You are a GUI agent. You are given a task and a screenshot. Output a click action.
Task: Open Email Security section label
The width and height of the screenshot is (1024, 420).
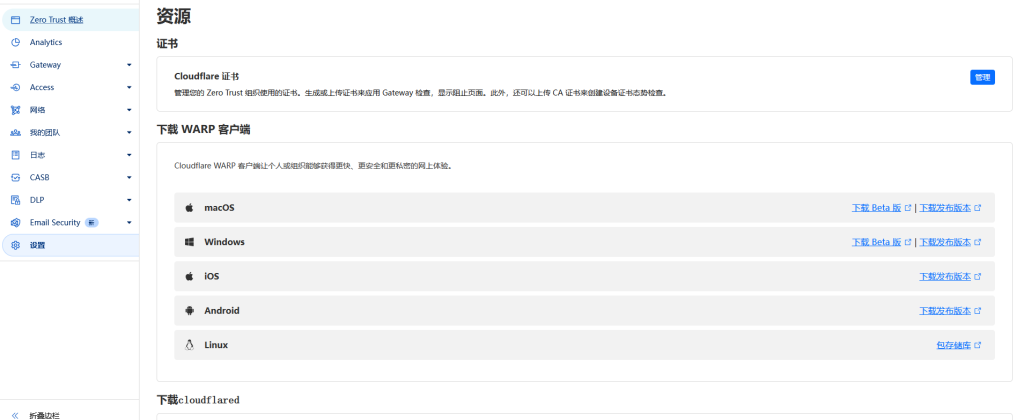[55, 223]
